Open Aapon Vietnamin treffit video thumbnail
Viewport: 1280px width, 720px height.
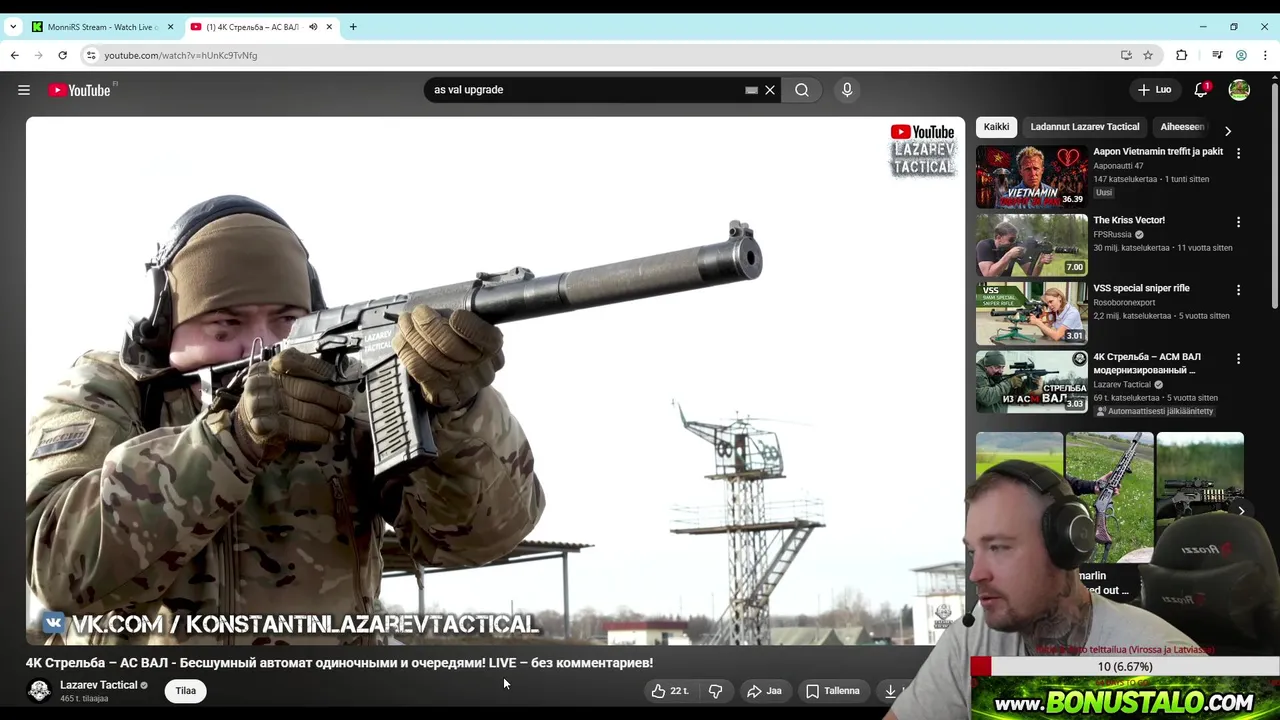(x=1031, y=176)
